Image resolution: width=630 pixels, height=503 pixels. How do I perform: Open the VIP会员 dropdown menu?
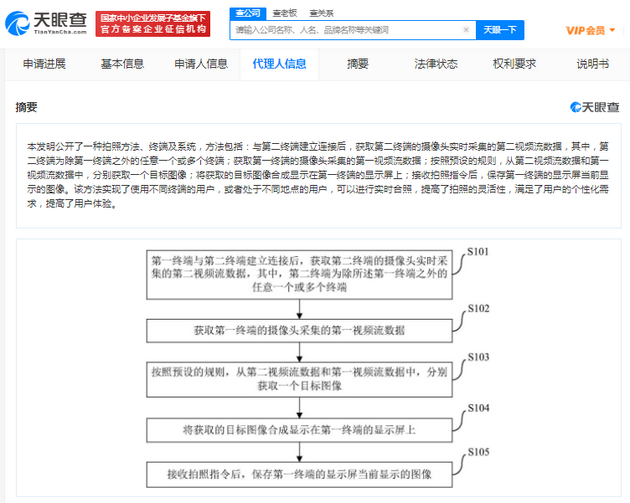tap(592, 30)
